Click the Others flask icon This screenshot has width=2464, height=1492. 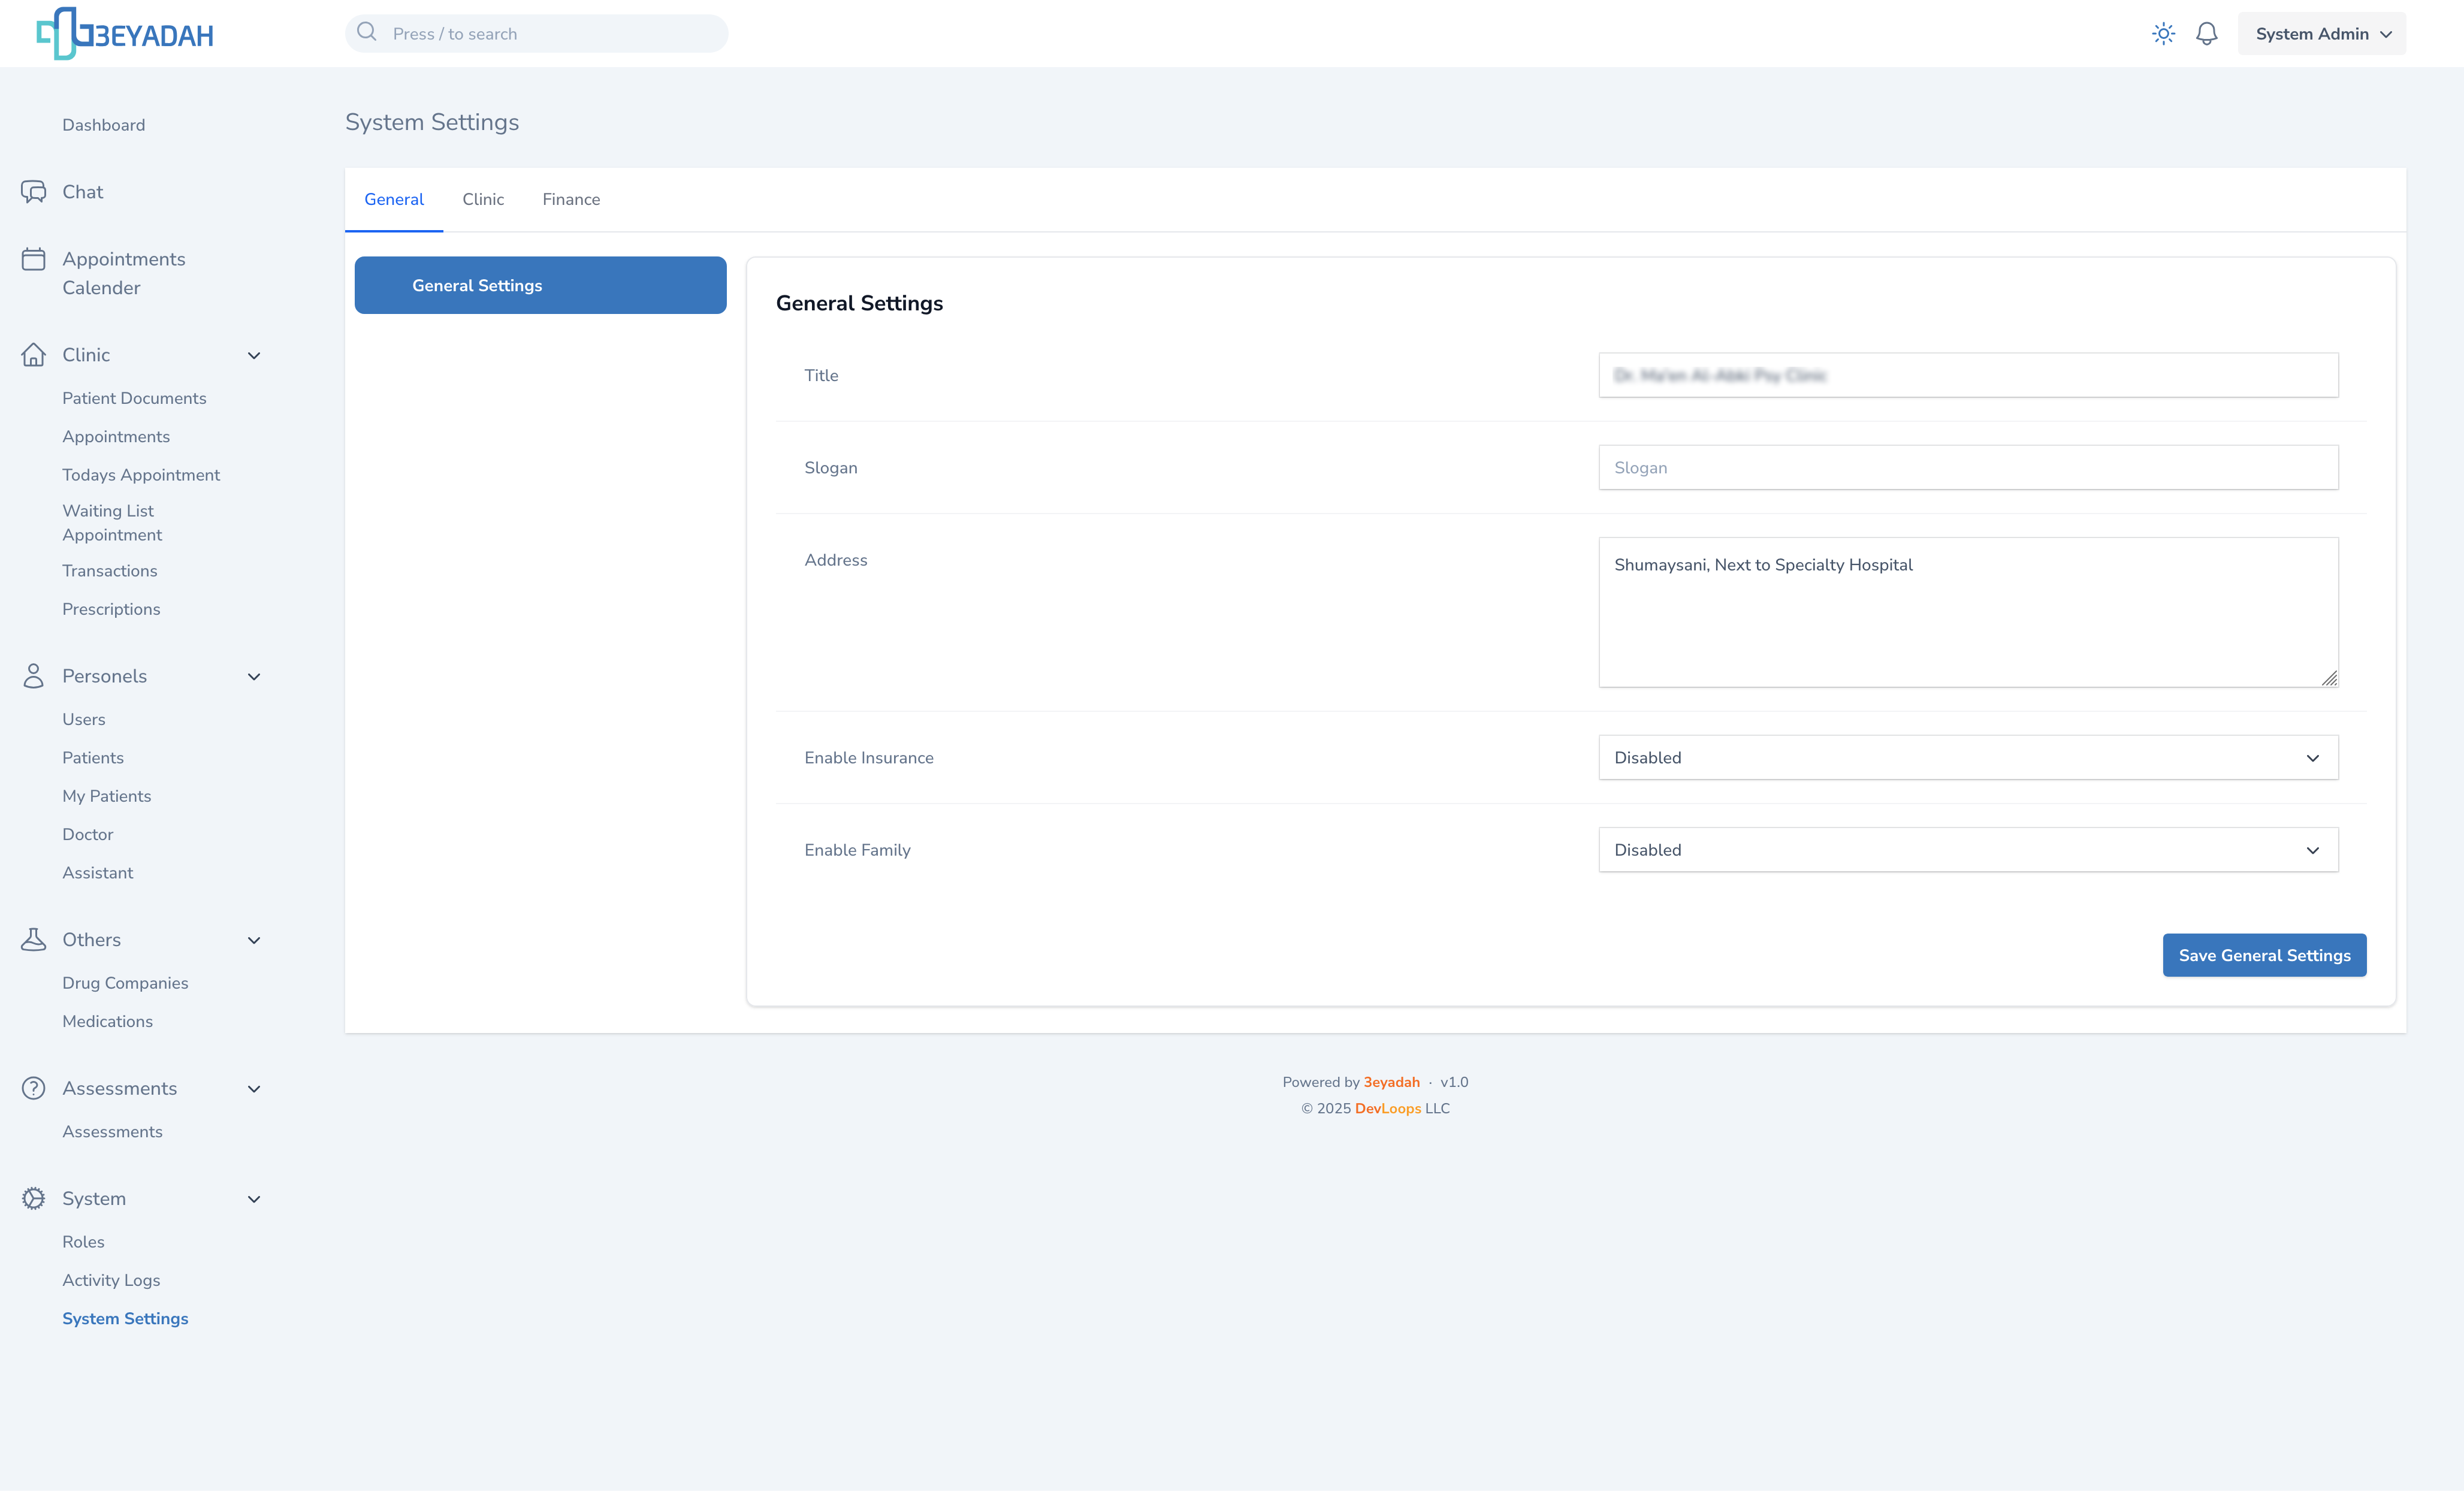point(33,940)
